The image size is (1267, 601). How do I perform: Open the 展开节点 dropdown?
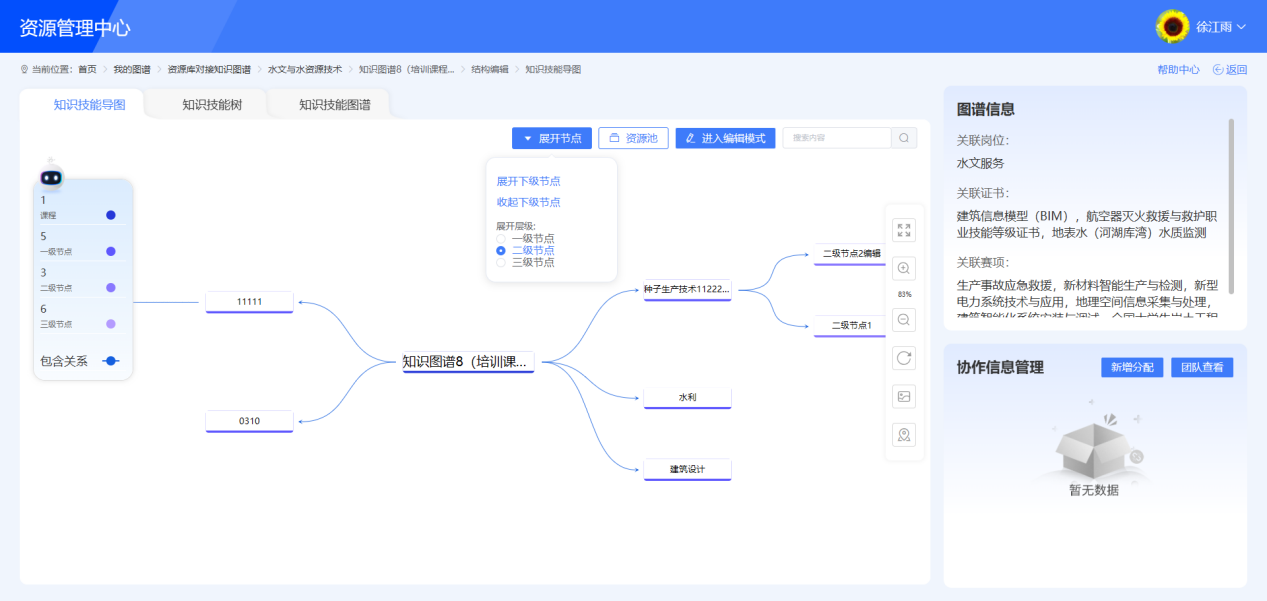551,137
